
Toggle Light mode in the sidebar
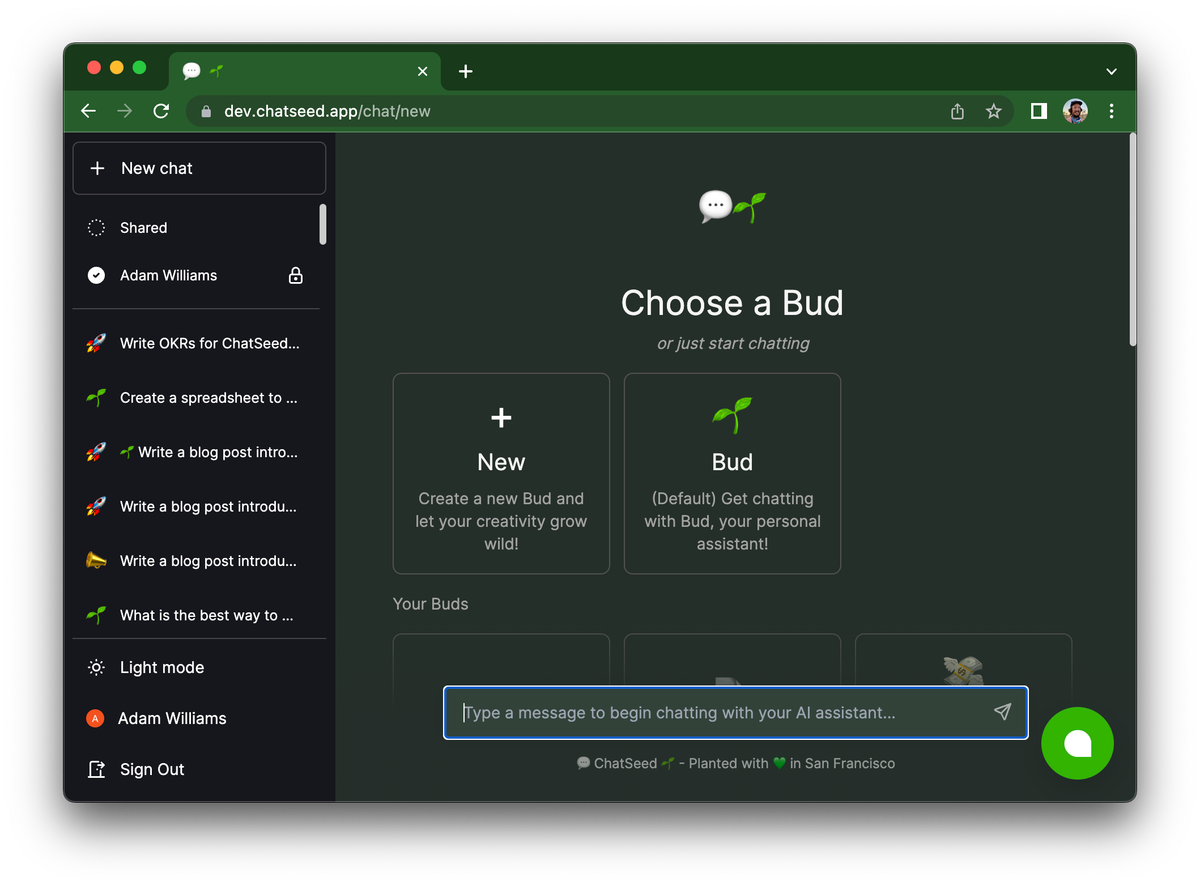160,667
